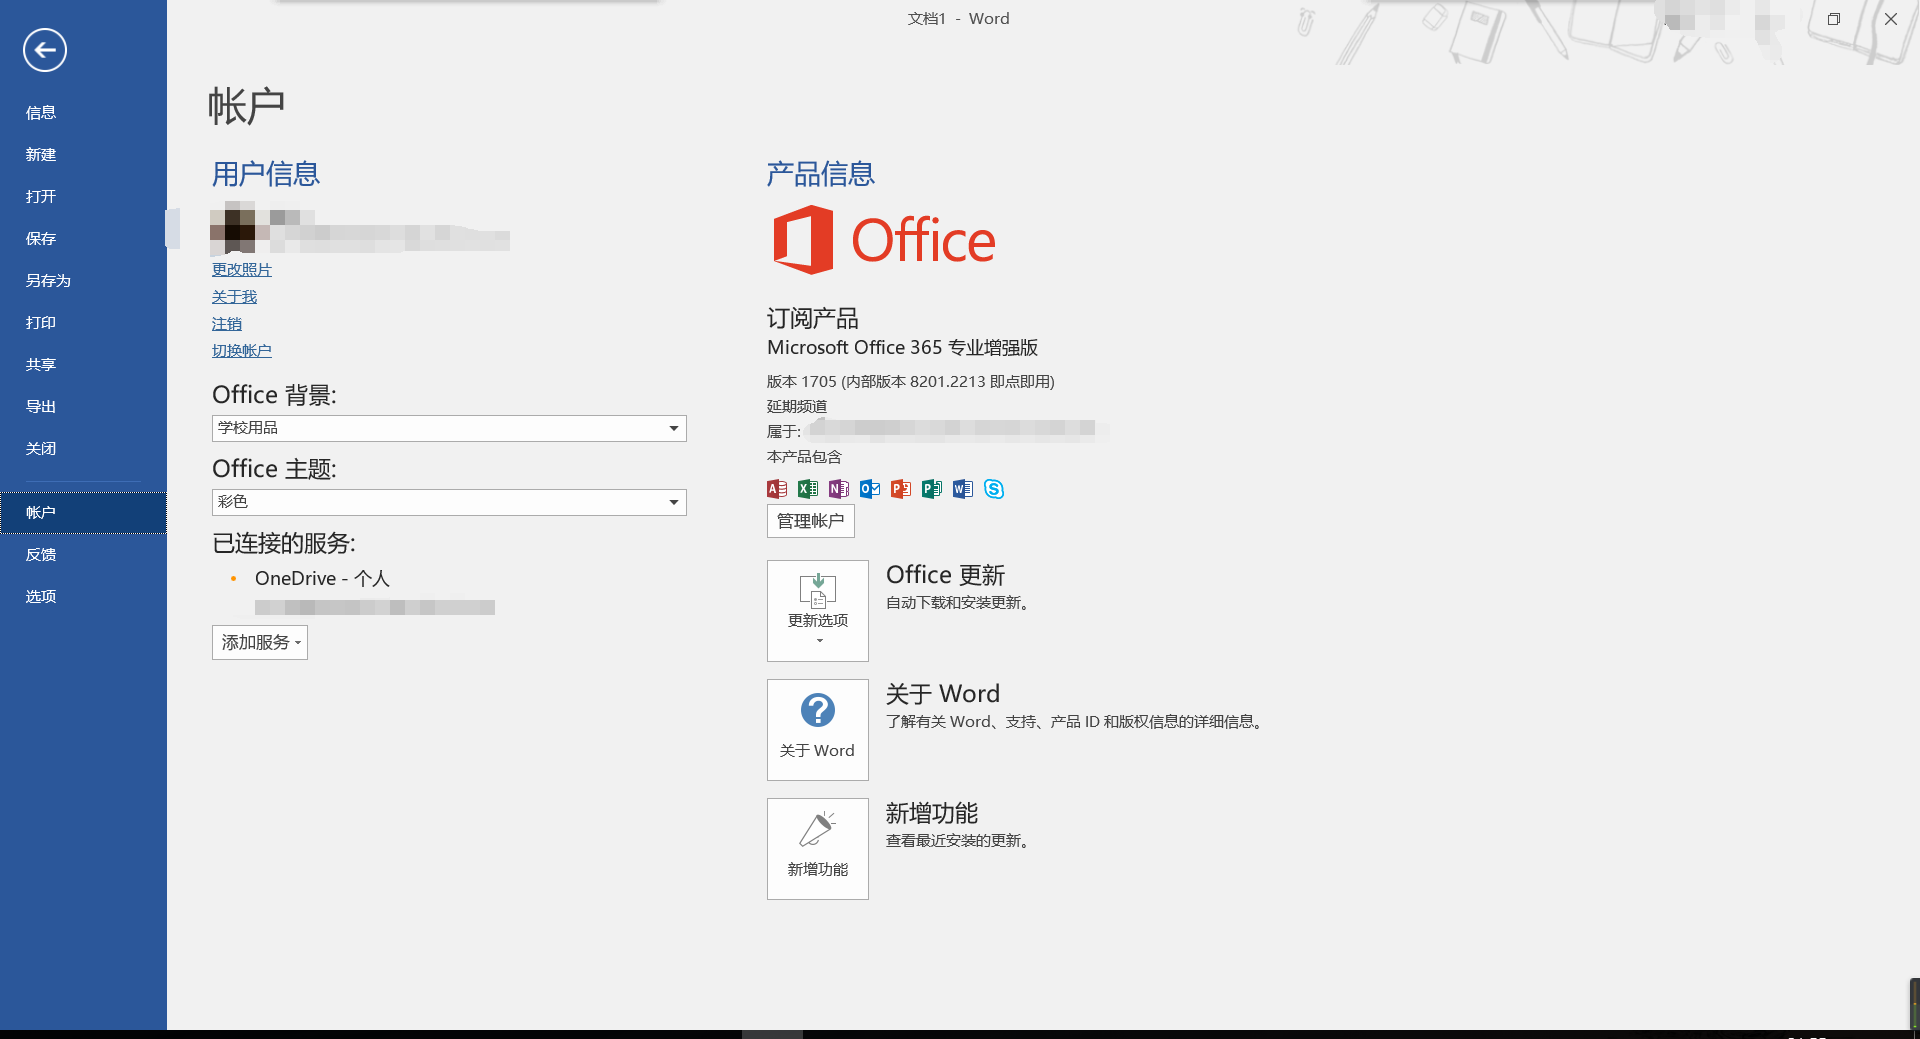Click the user profile photo
Viewport: 1920px width, 1039px height.
click(233, 228)
